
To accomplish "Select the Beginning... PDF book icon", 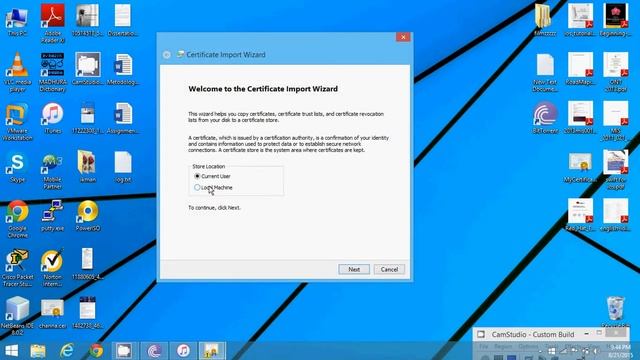I will 616,20.
